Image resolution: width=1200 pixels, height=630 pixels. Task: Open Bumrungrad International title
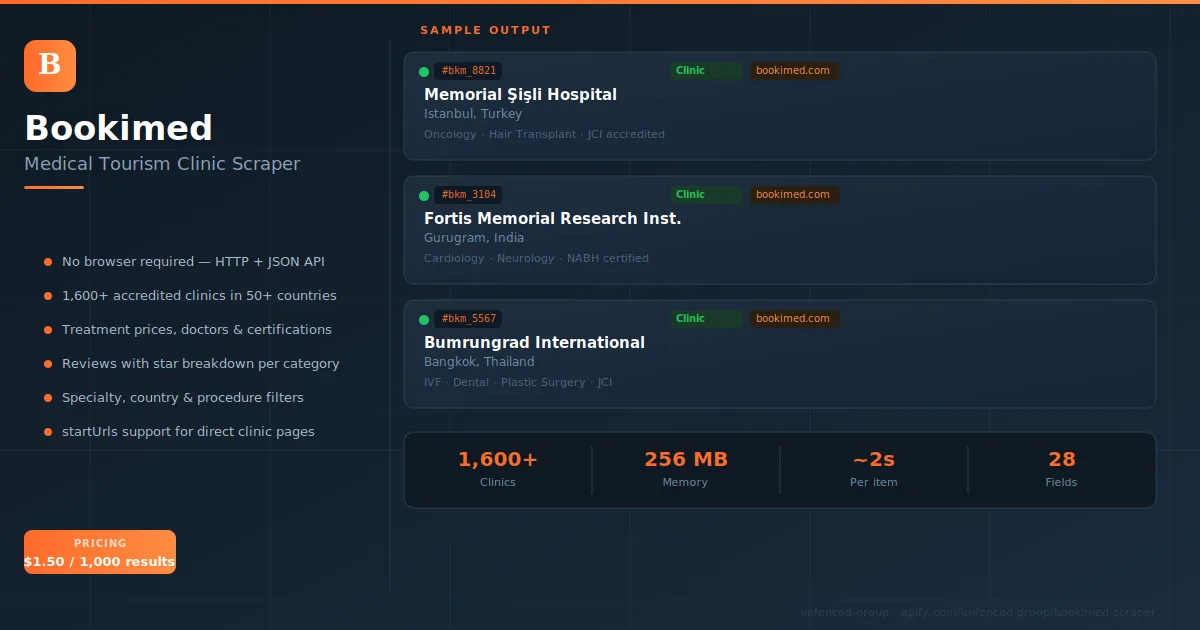coord(534,343)
